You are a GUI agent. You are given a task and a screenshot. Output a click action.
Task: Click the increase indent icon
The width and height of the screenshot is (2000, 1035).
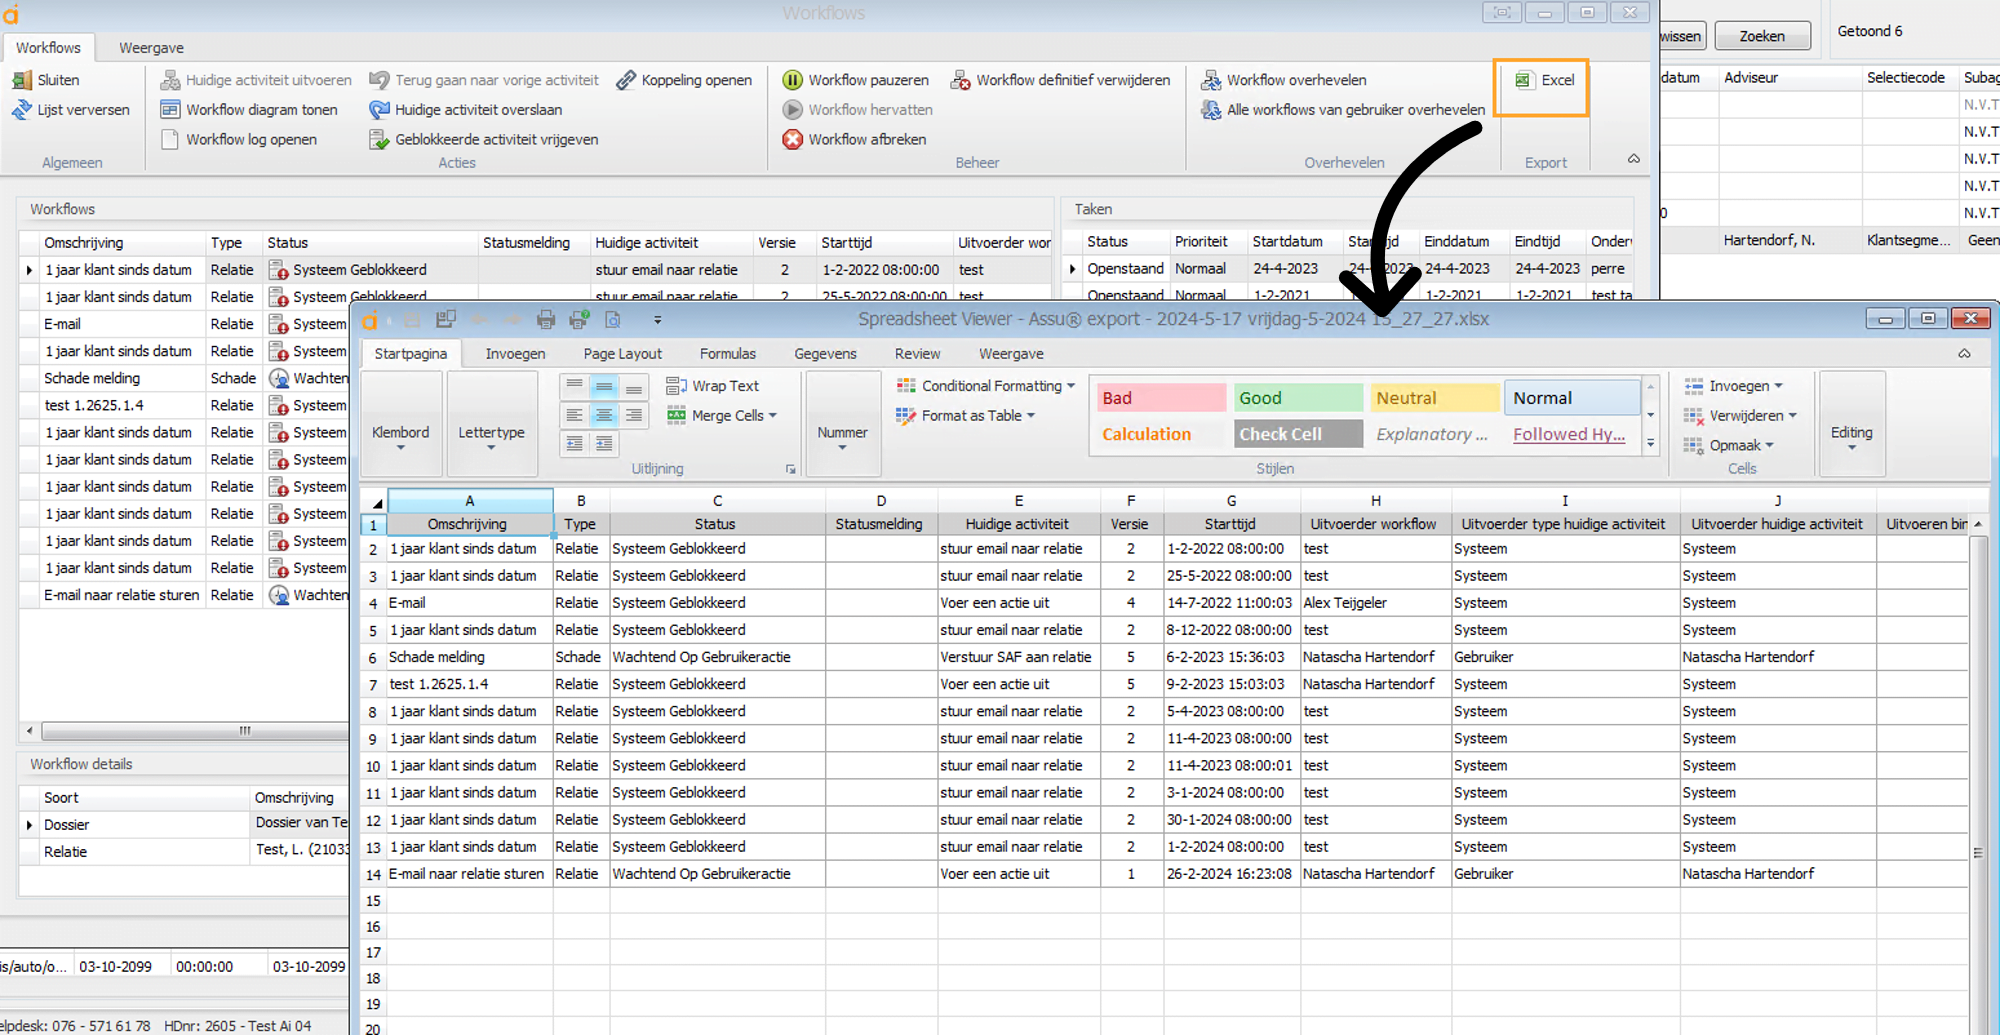tap(604, 444)
